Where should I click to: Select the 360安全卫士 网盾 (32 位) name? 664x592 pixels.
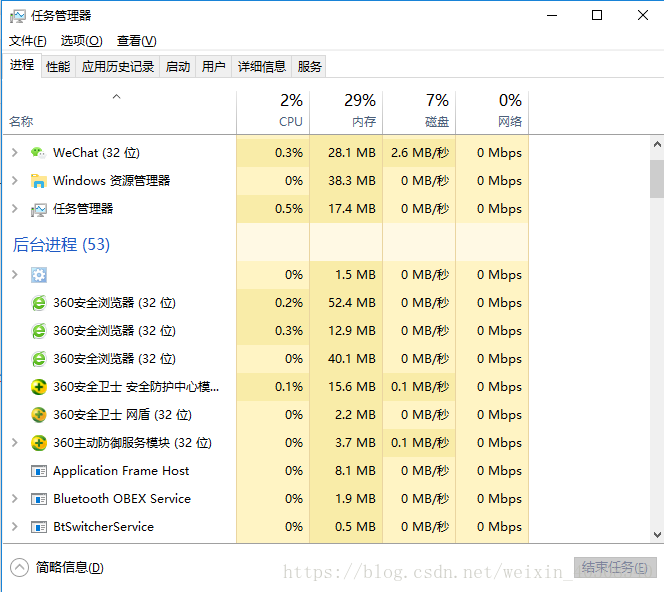(122, 415)
